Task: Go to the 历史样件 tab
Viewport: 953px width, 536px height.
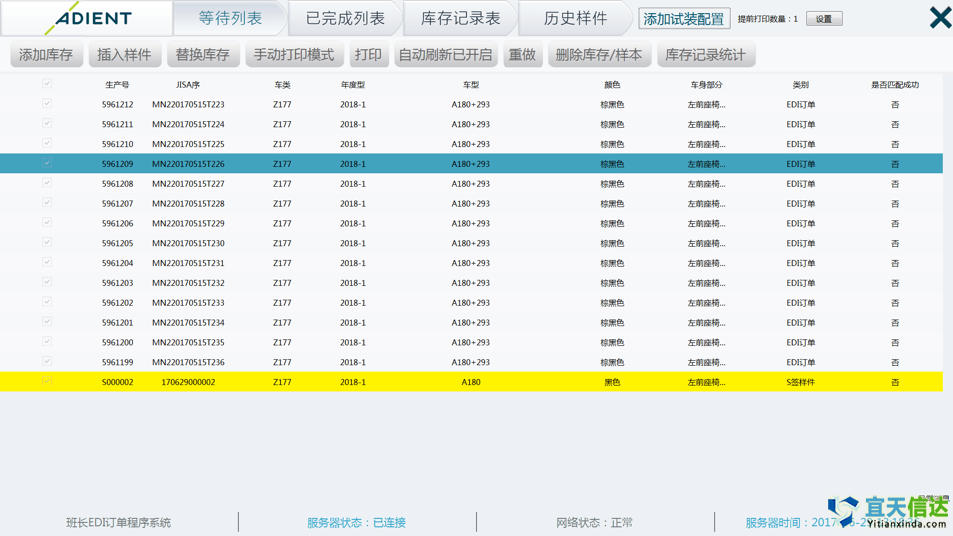Action: point(575,18)
